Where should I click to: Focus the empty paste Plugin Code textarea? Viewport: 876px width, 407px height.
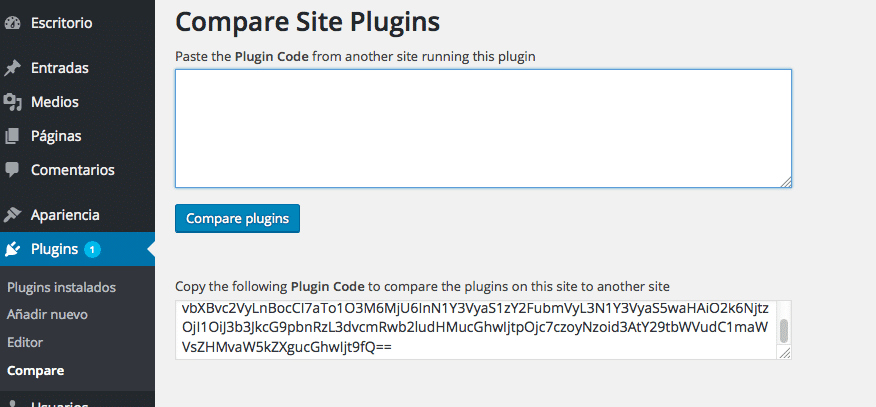(x=483, y=128)
